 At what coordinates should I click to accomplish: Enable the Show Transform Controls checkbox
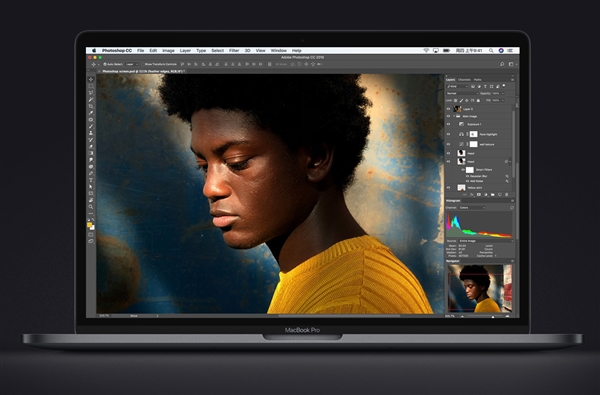(143, 64)
